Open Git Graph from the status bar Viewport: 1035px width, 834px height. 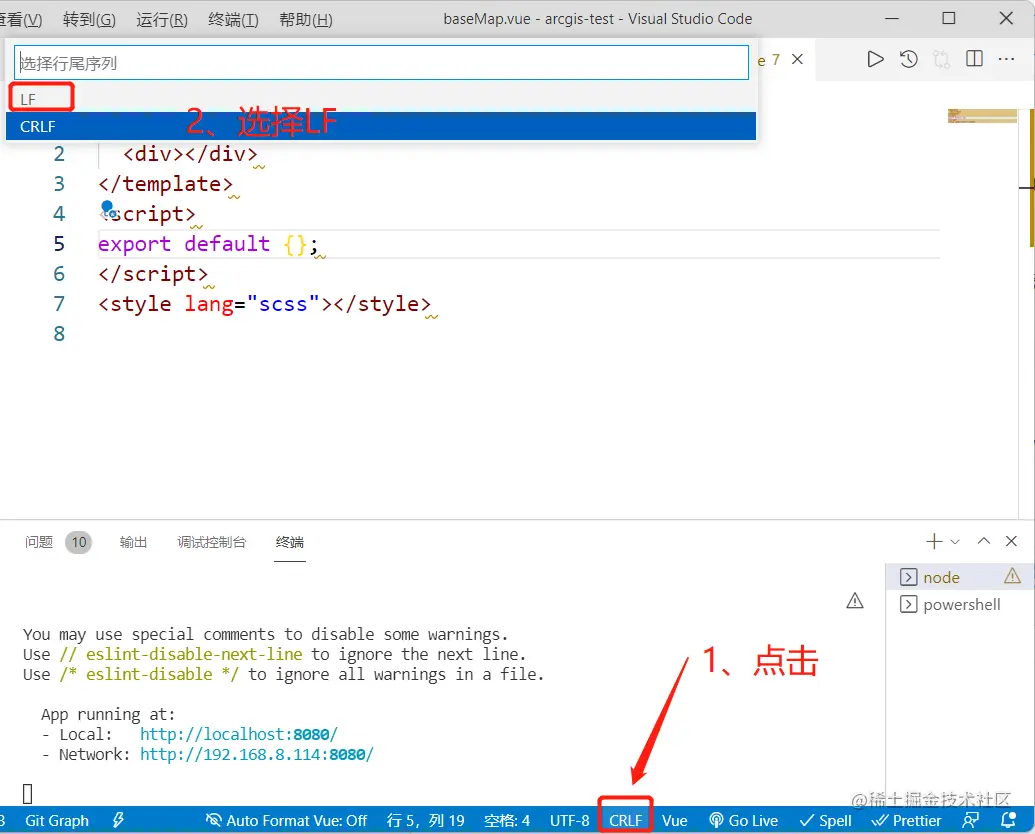click(57, 820)
